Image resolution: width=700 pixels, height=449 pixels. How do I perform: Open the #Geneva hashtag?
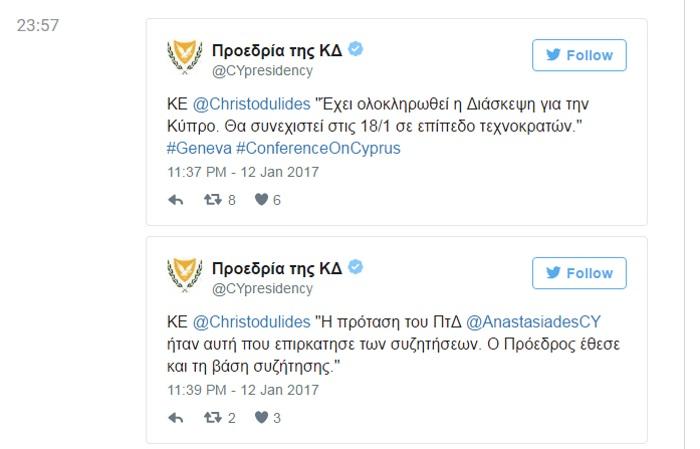(x=199, y=148)
